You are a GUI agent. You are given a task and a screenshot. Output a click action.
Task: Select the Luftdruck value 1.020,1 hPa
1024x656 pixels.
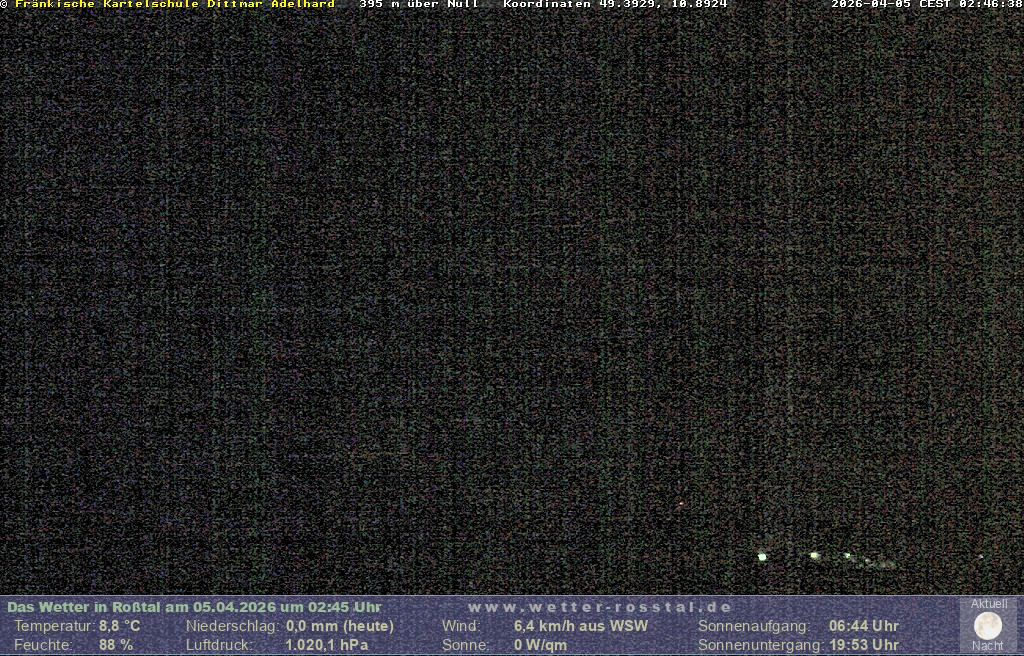tap(327, 645)
